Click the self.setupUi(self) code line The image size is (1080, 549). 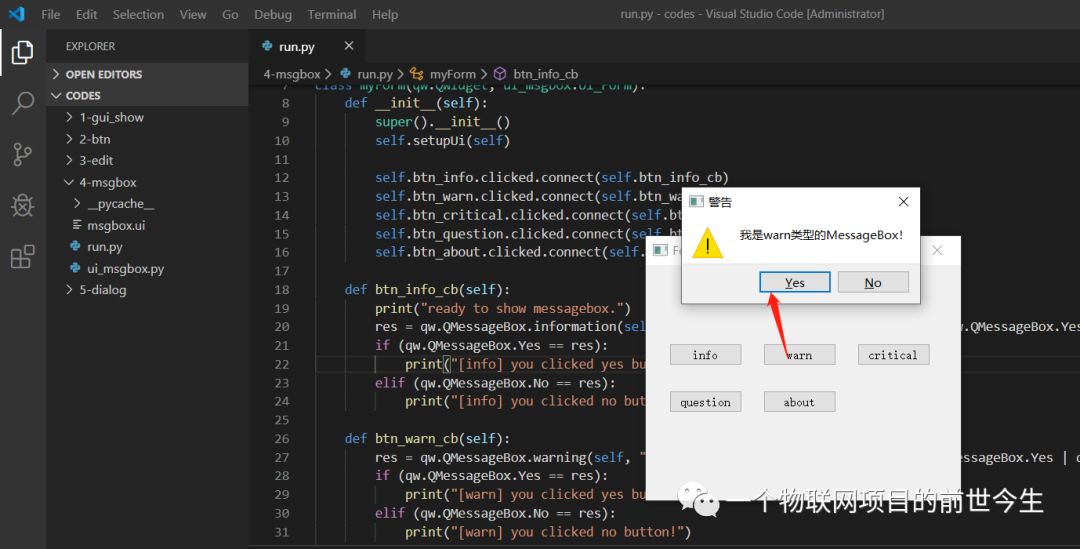click(442, 141)
